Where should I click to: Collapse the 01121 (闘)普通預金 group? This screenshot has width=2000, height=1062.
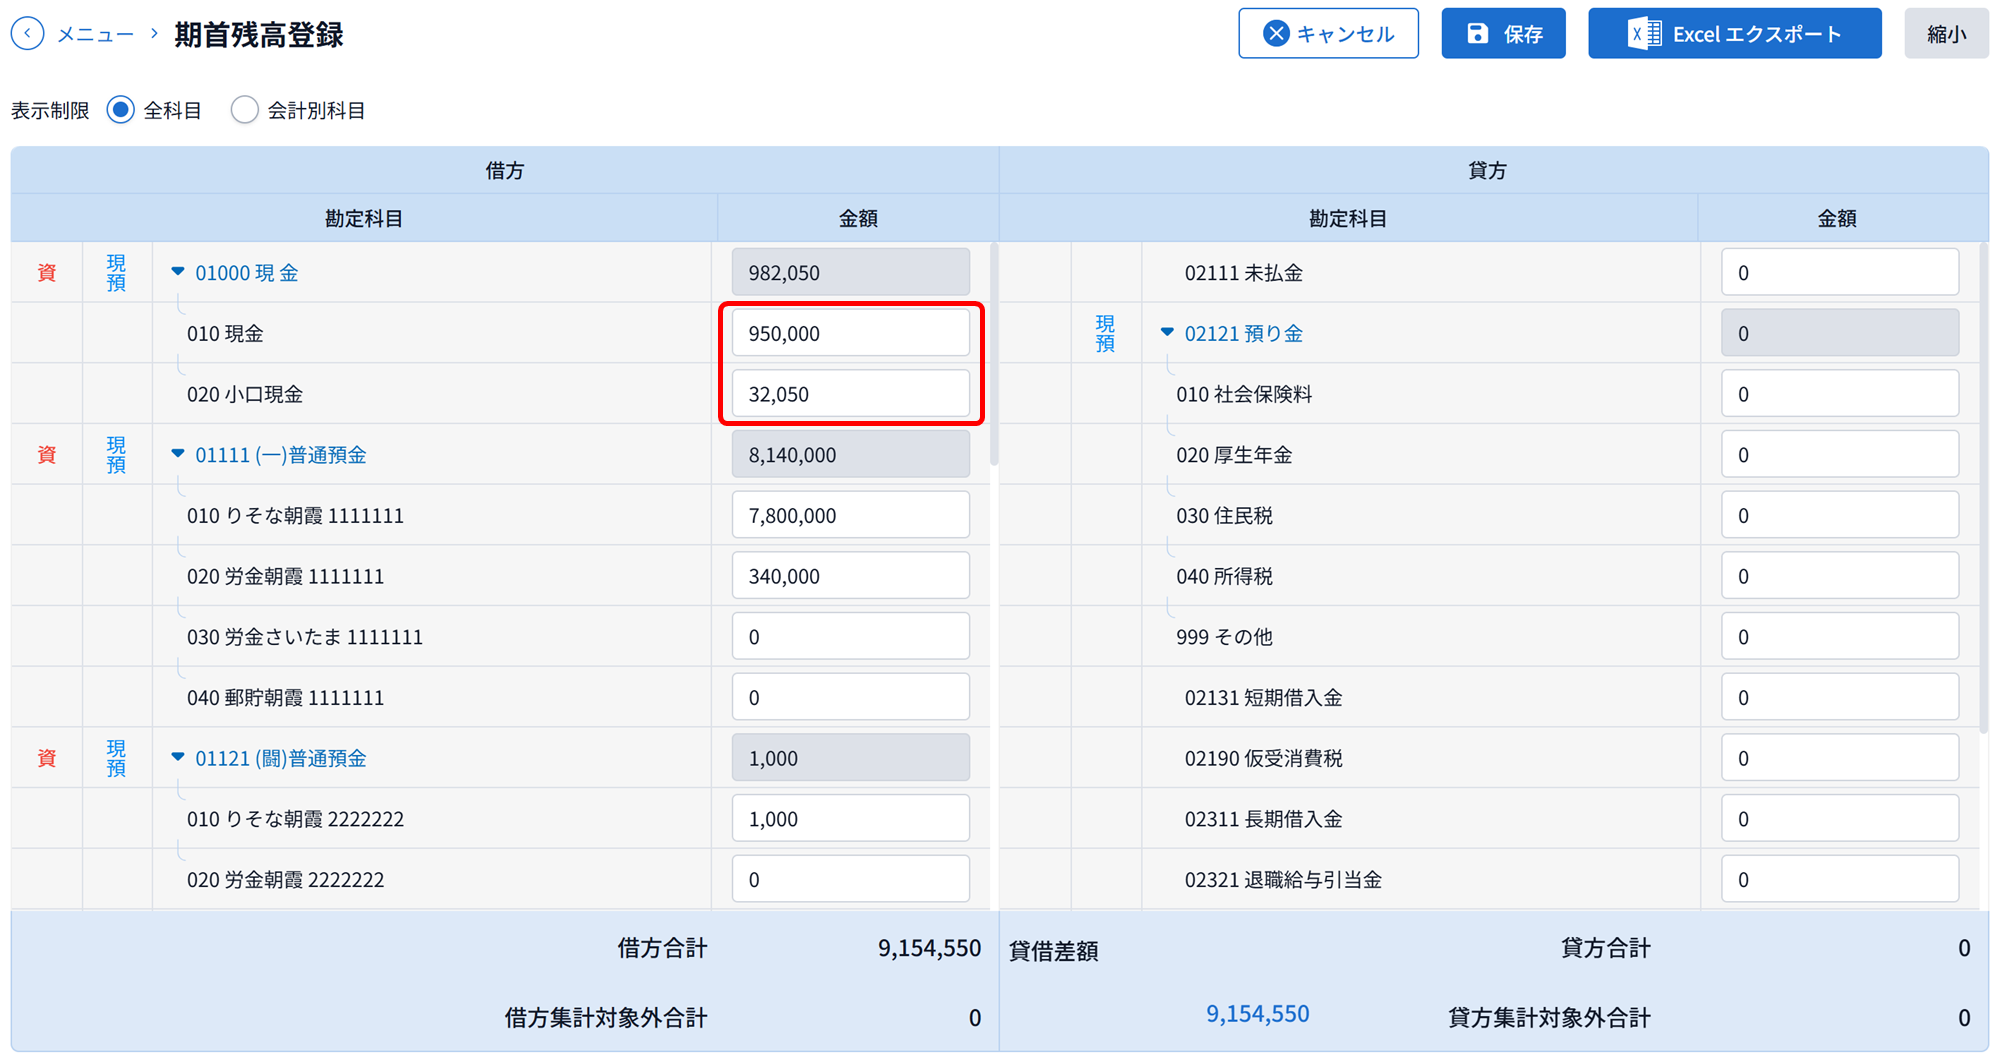tap(178, 758)
